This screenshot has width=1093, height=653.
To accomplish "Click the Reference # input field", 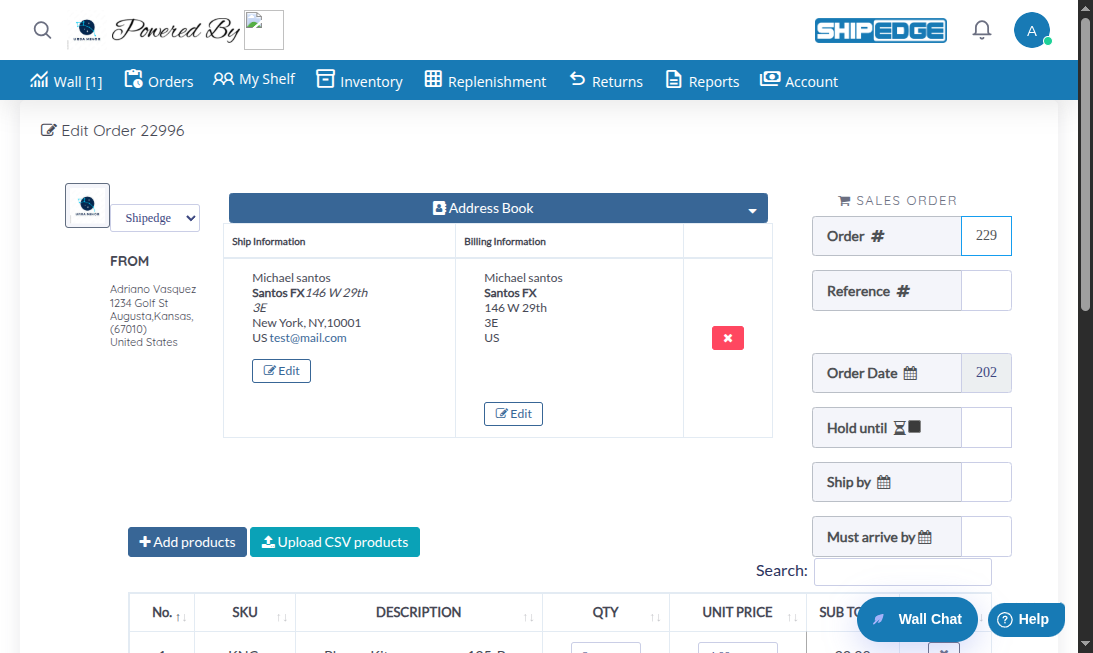I will (x=985, y=291).
